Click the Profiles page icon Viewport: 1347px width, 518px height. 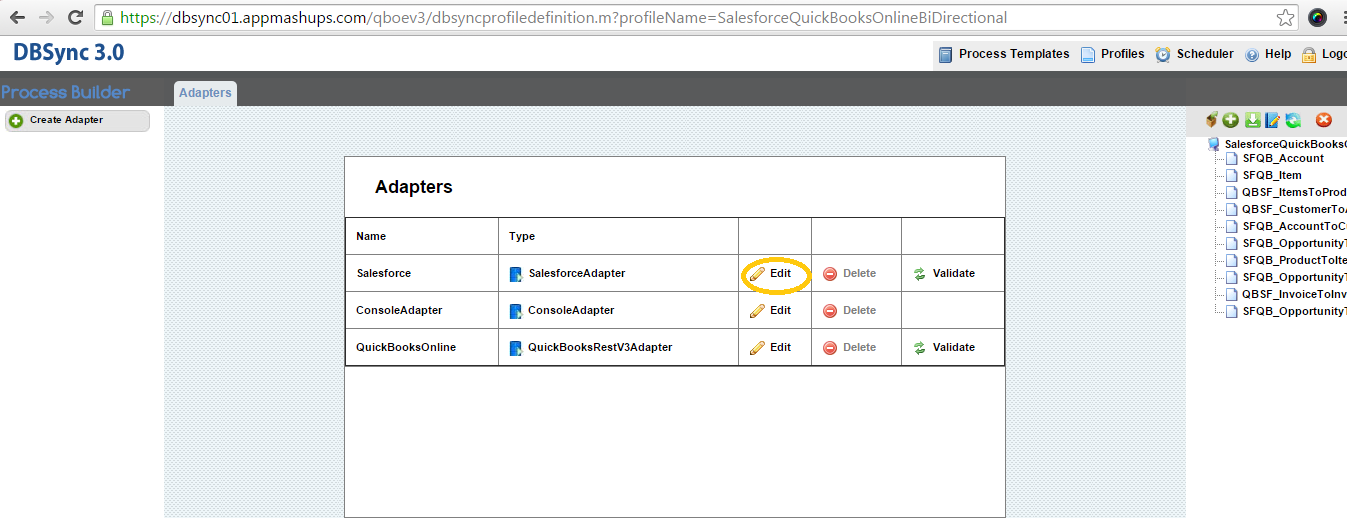point(1088,55)
